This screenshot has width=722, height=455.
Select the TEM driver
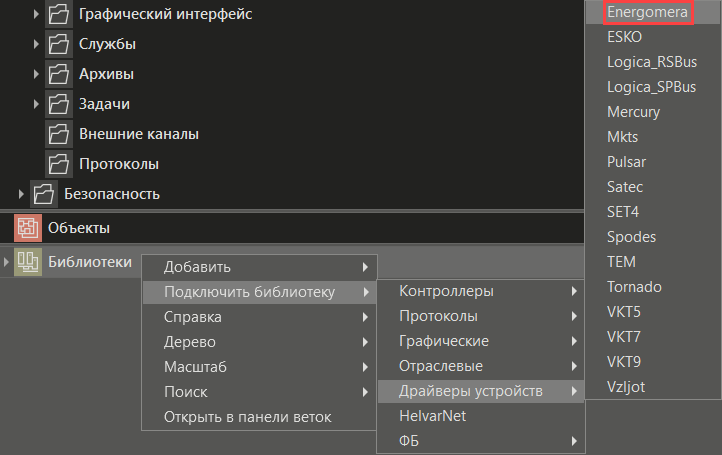(653, 262)
